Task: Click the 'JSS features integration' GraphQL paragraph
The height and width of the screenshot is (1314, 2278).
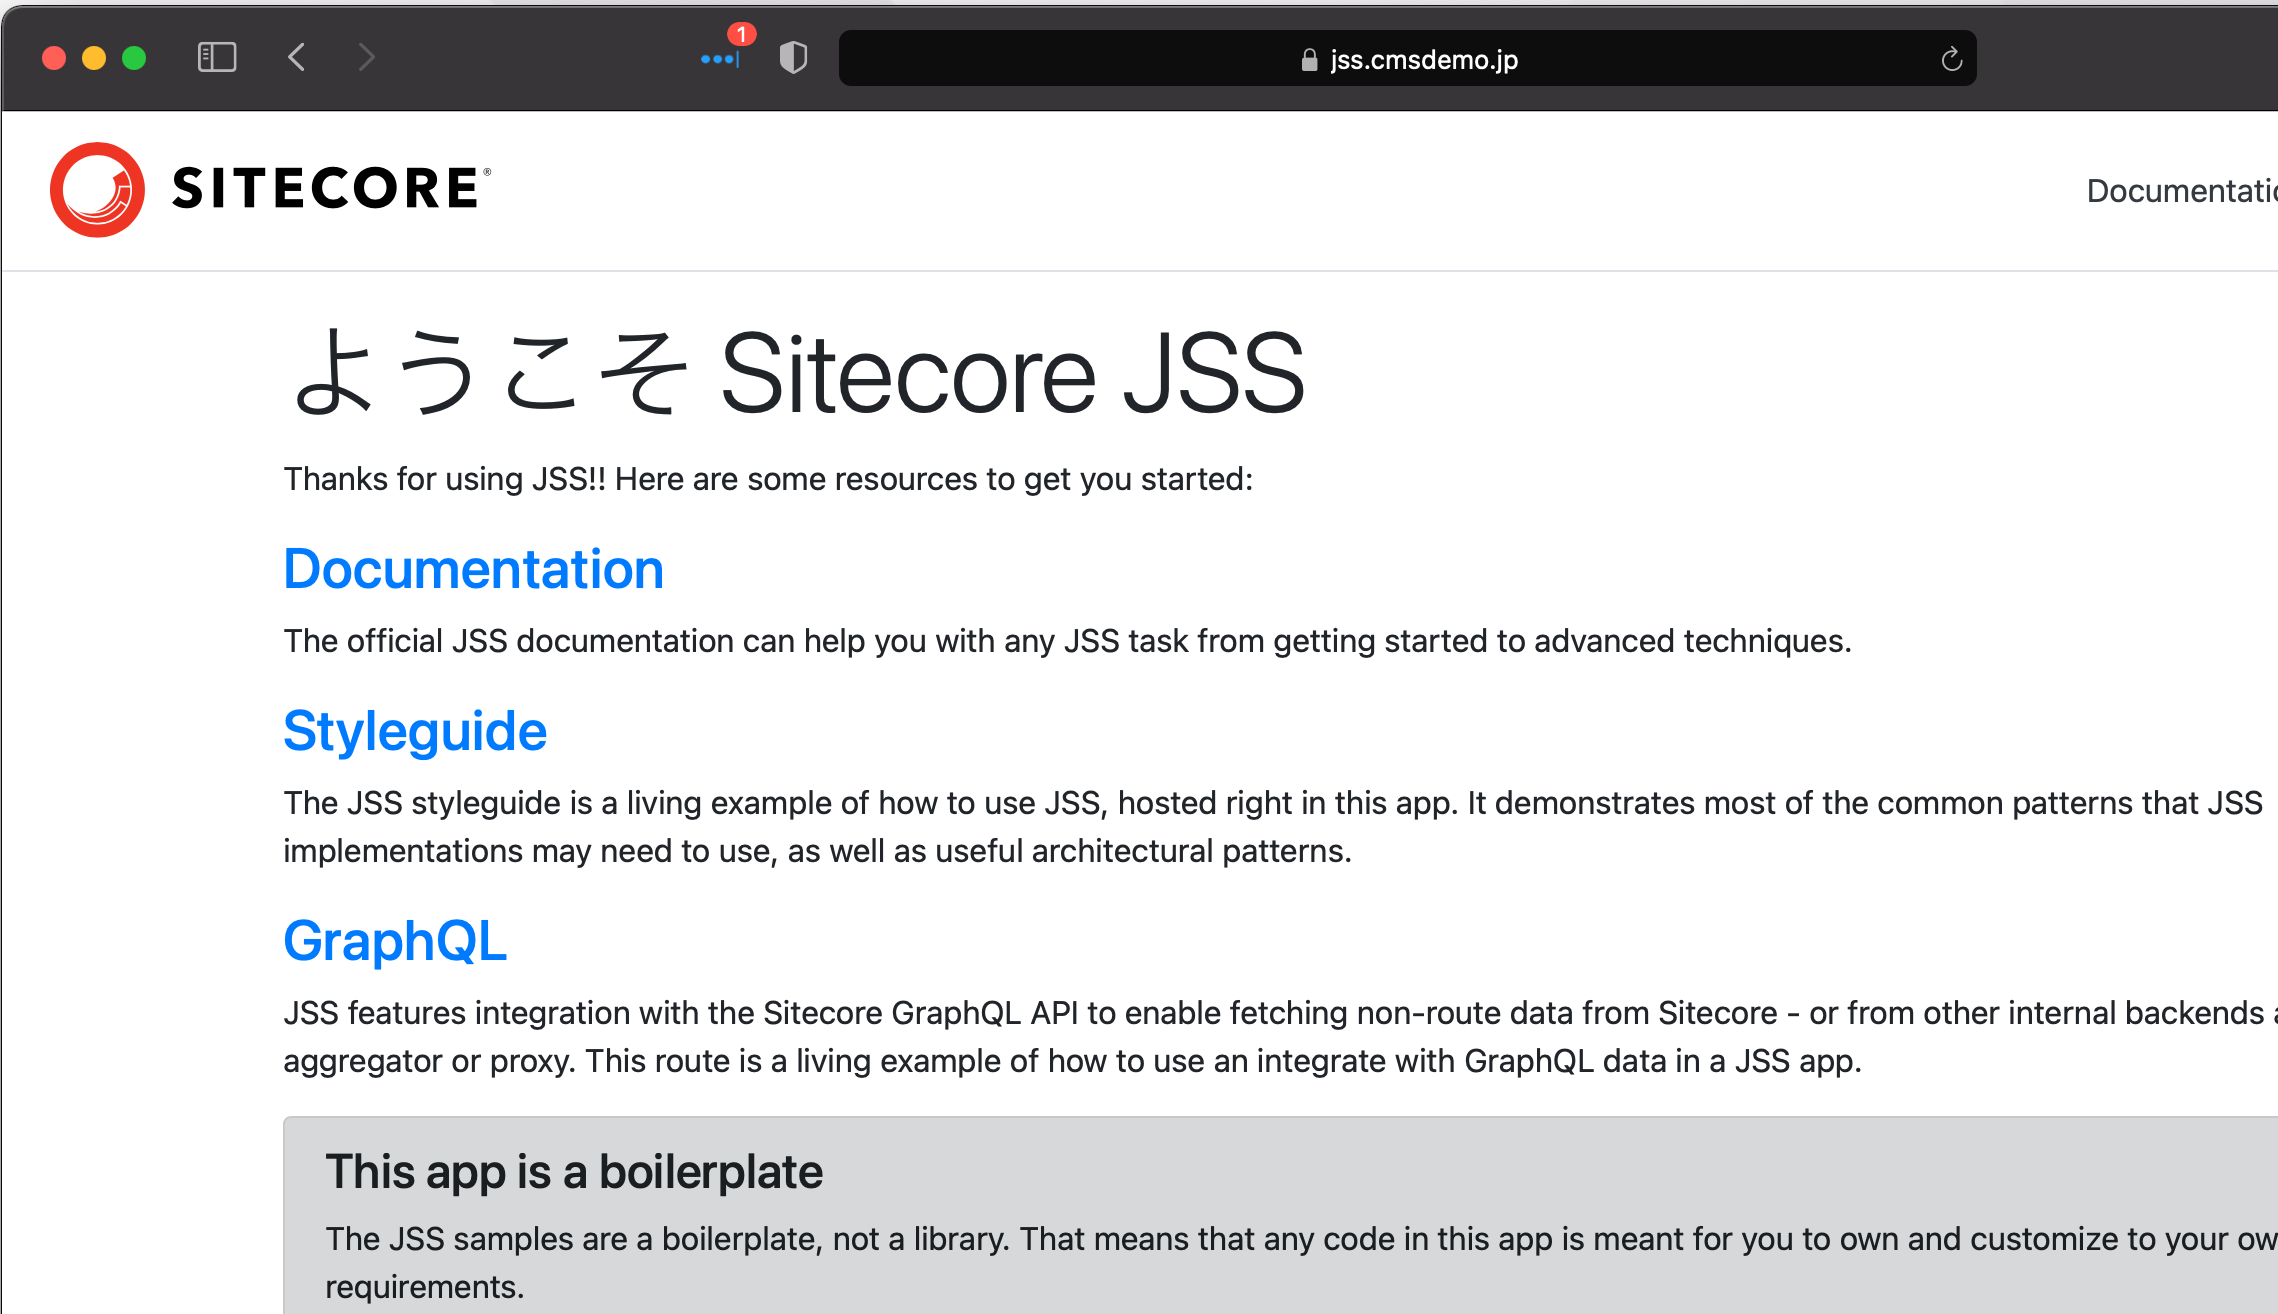Action: [1280, 1037]
